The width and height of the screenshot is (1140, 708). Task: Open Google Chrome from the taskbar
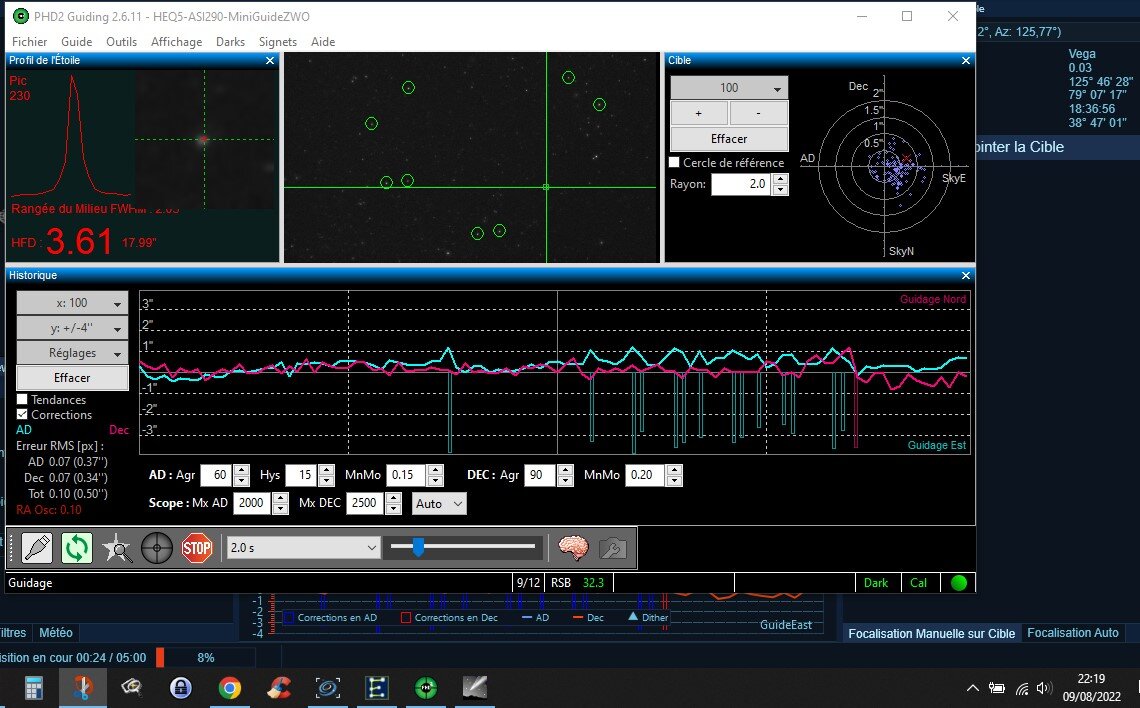point(230,687)
